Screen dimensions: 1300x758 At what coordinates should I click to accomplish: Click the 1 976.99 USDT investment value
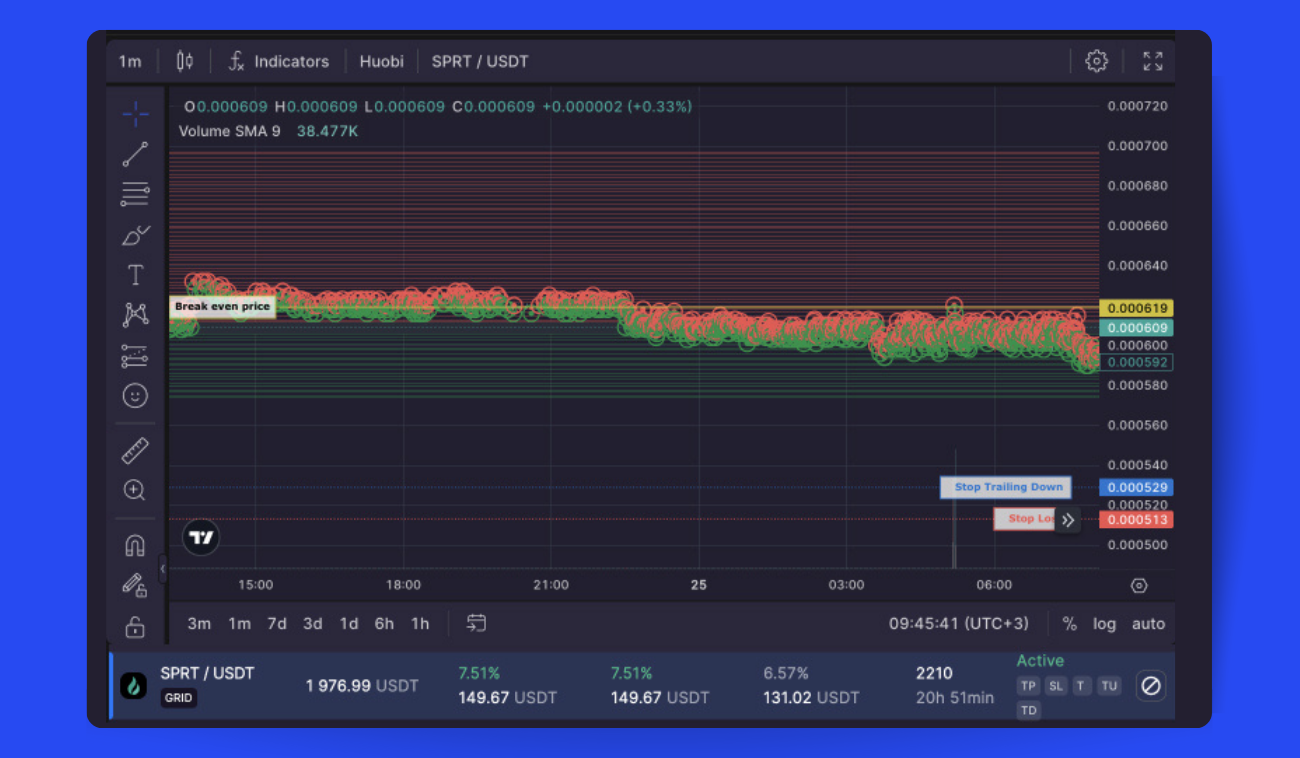coord(362,686)
